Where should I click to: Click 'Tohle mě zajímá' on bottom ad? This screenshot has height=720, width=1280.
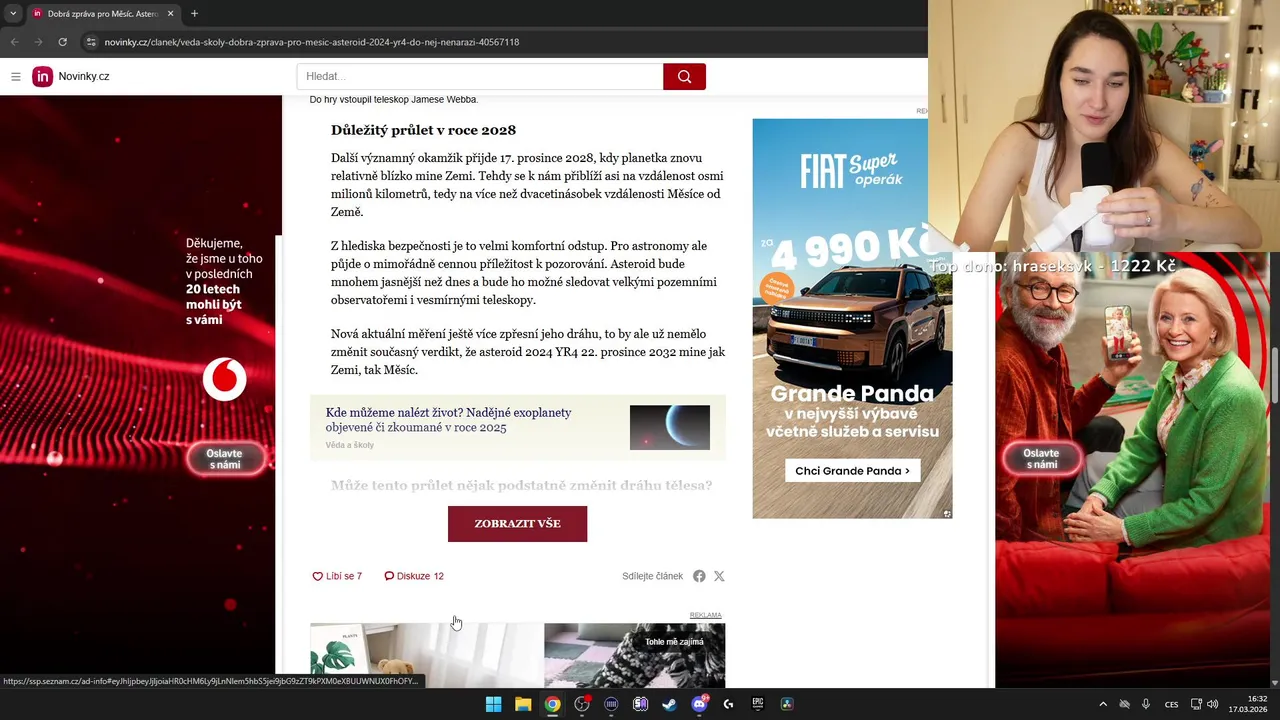(674, 642)
